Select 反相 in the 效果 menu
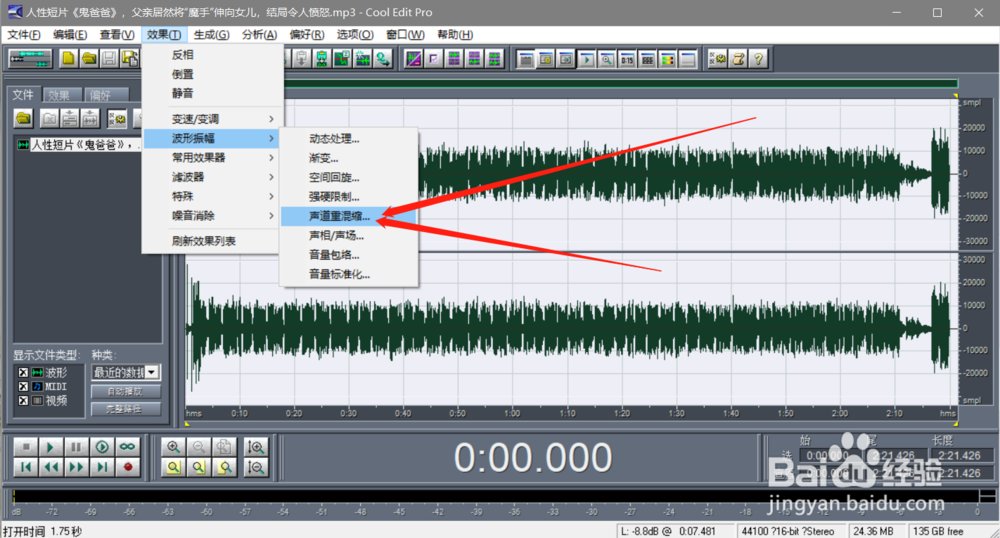Screen dimensions: 1000x538 tap(213, 55)
